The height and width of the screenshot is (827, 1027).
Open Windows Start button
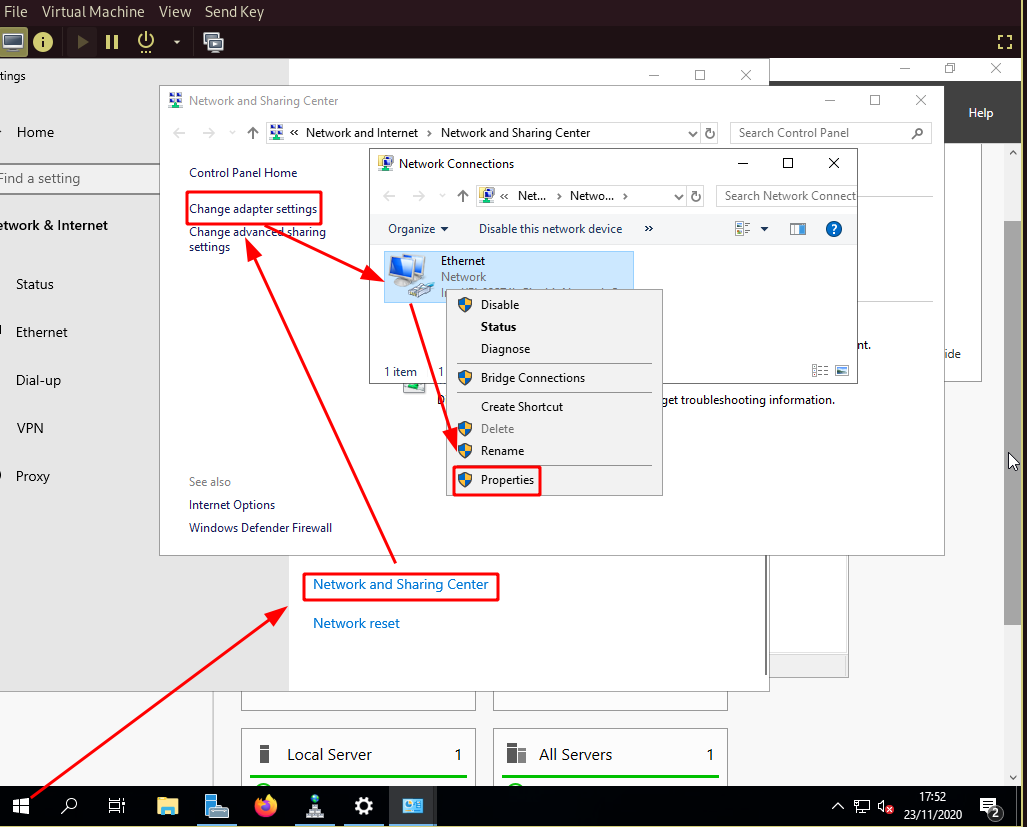pos(21,806)
